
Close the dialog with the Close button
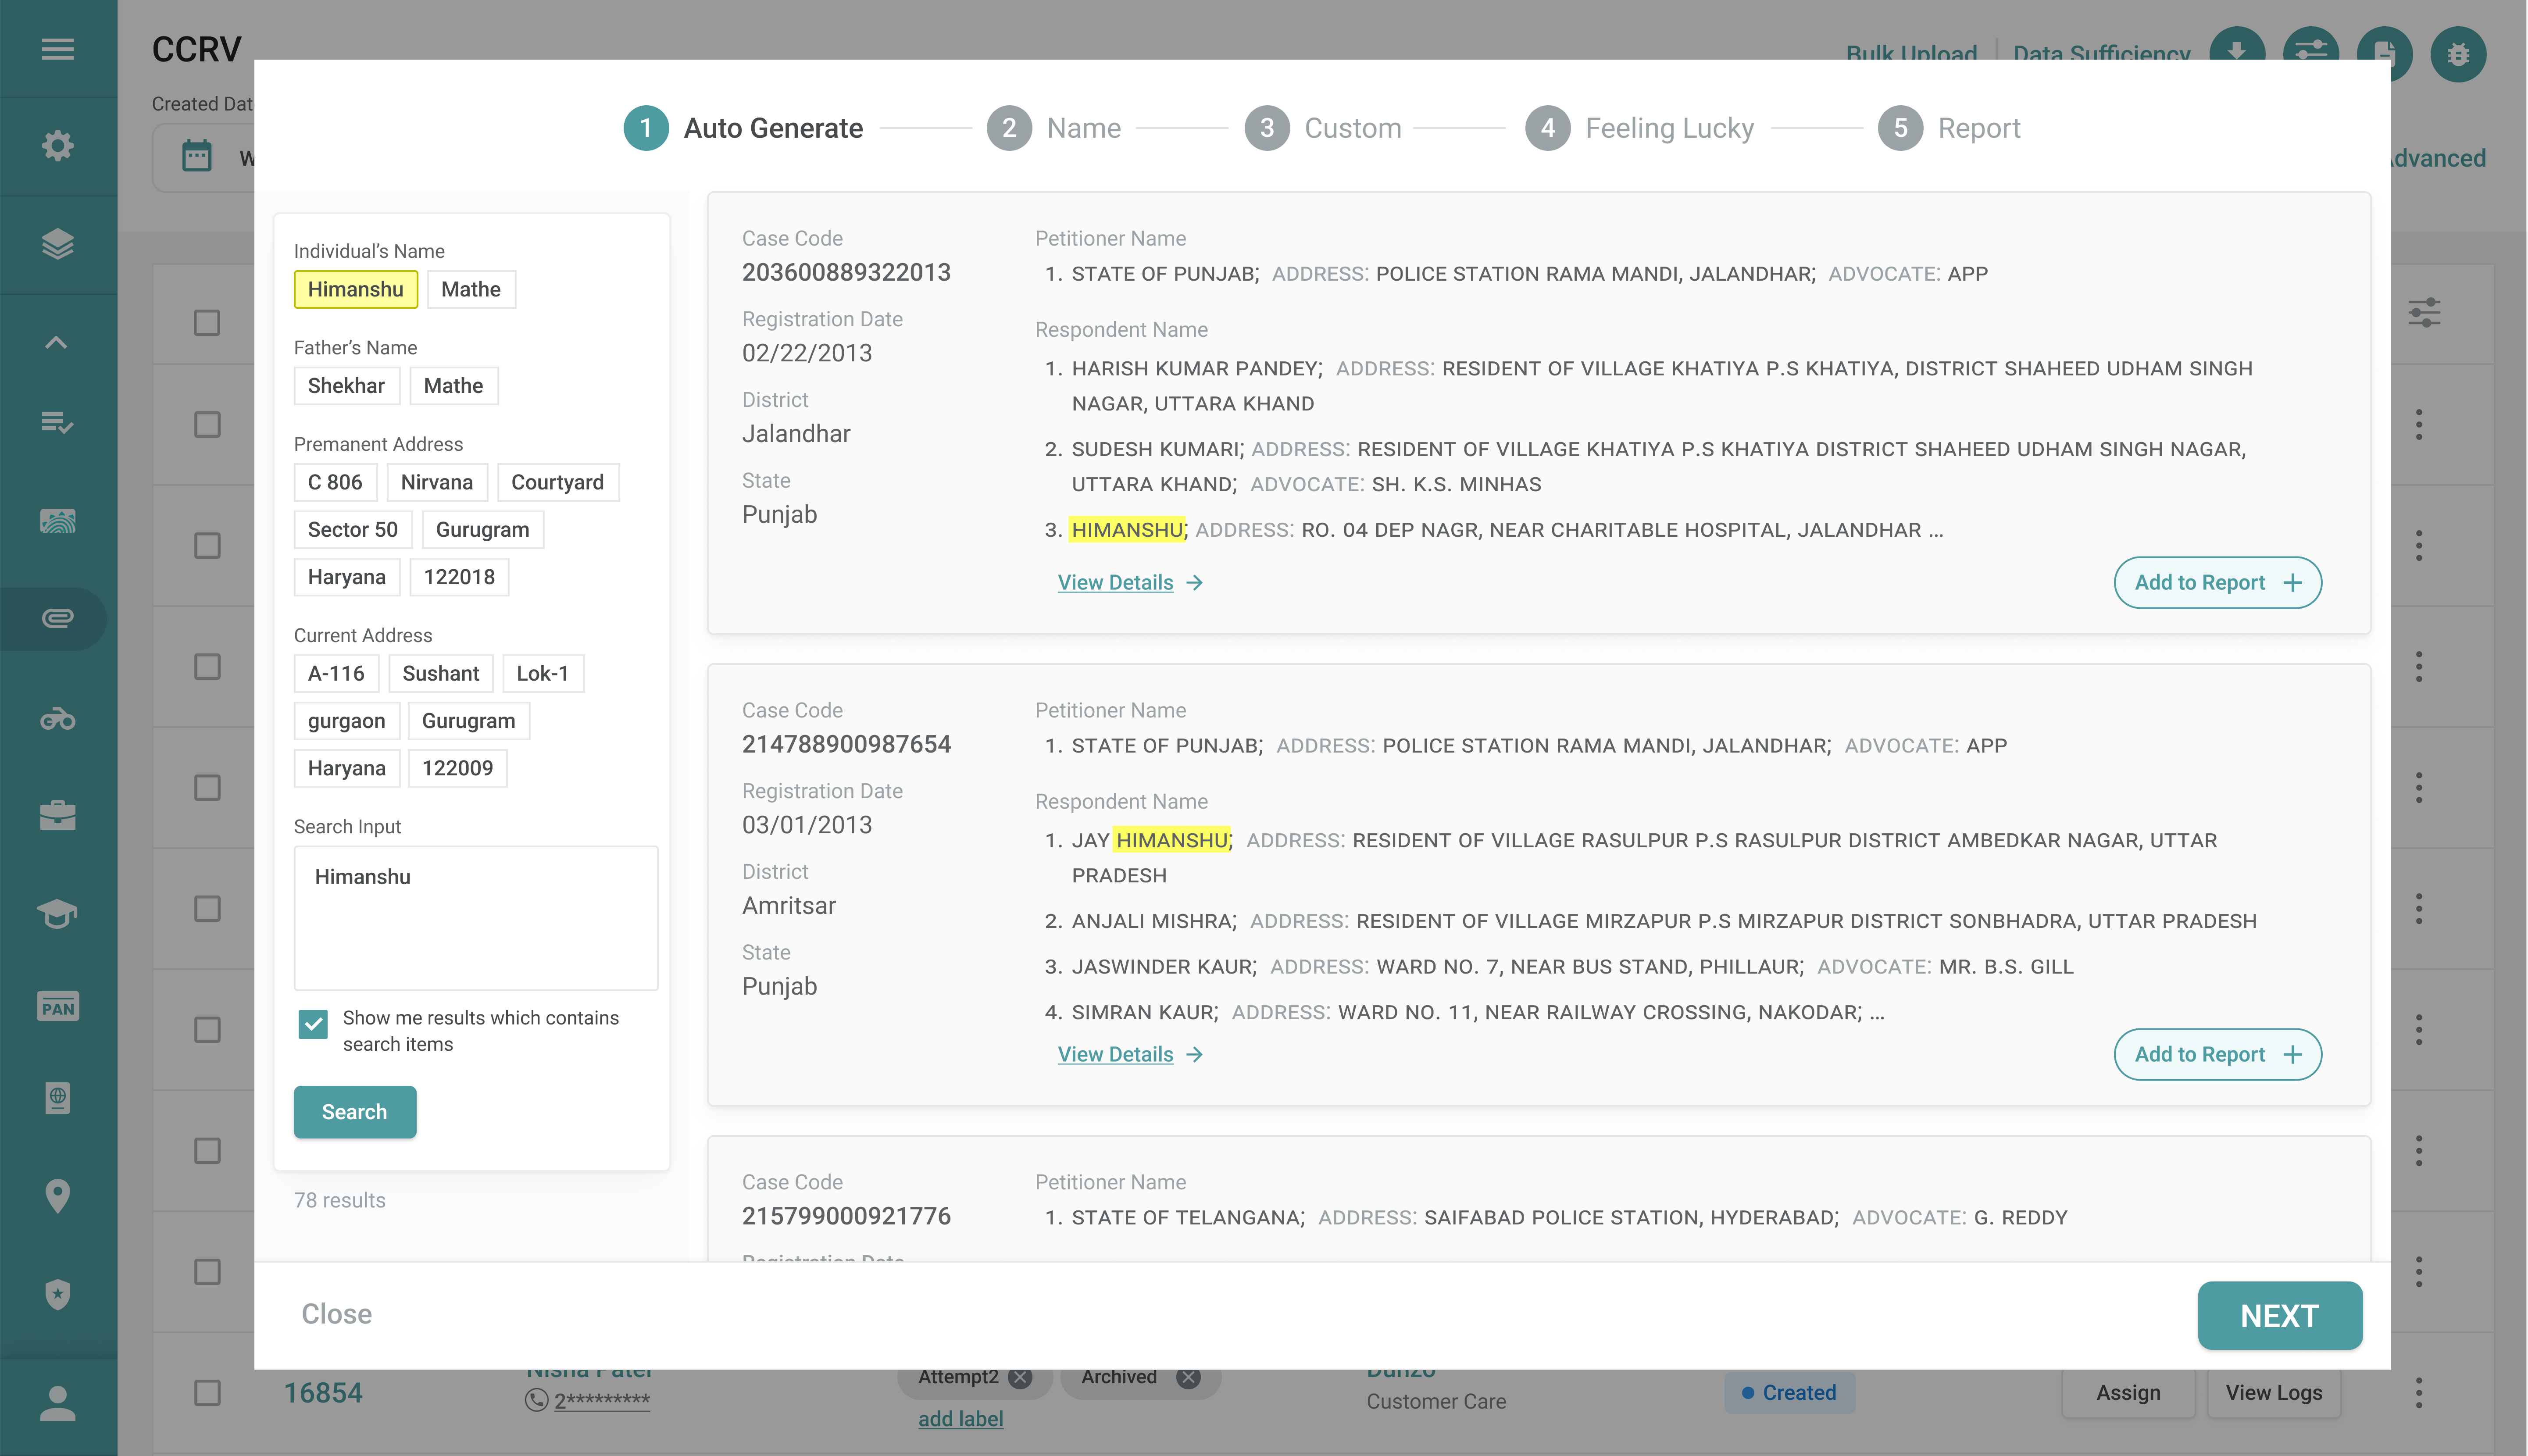(x=337, y=1314)
